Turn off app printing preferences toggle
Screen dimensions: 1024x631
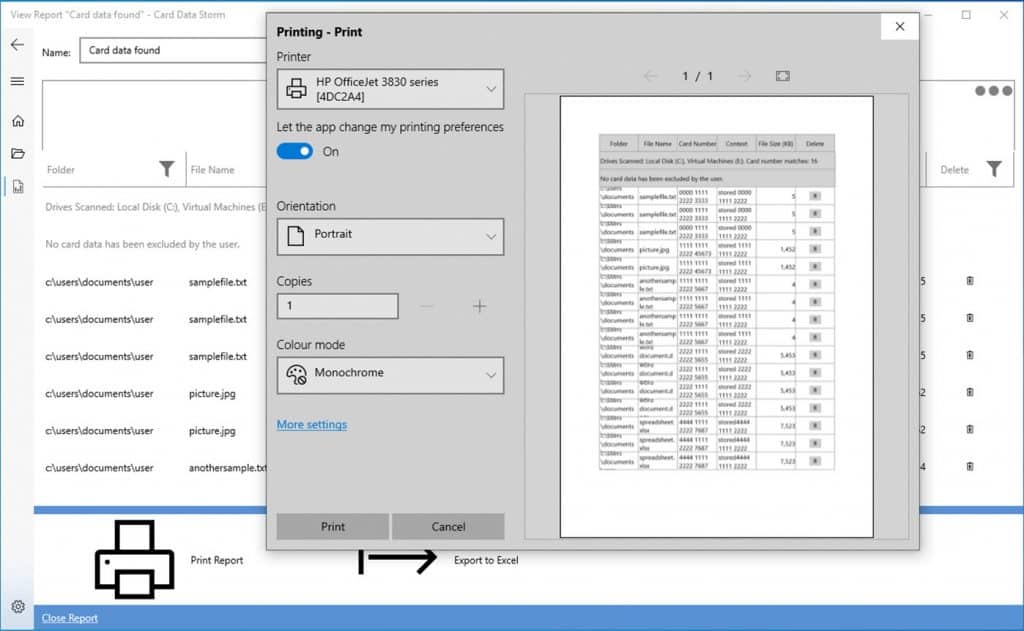point(295,151)
